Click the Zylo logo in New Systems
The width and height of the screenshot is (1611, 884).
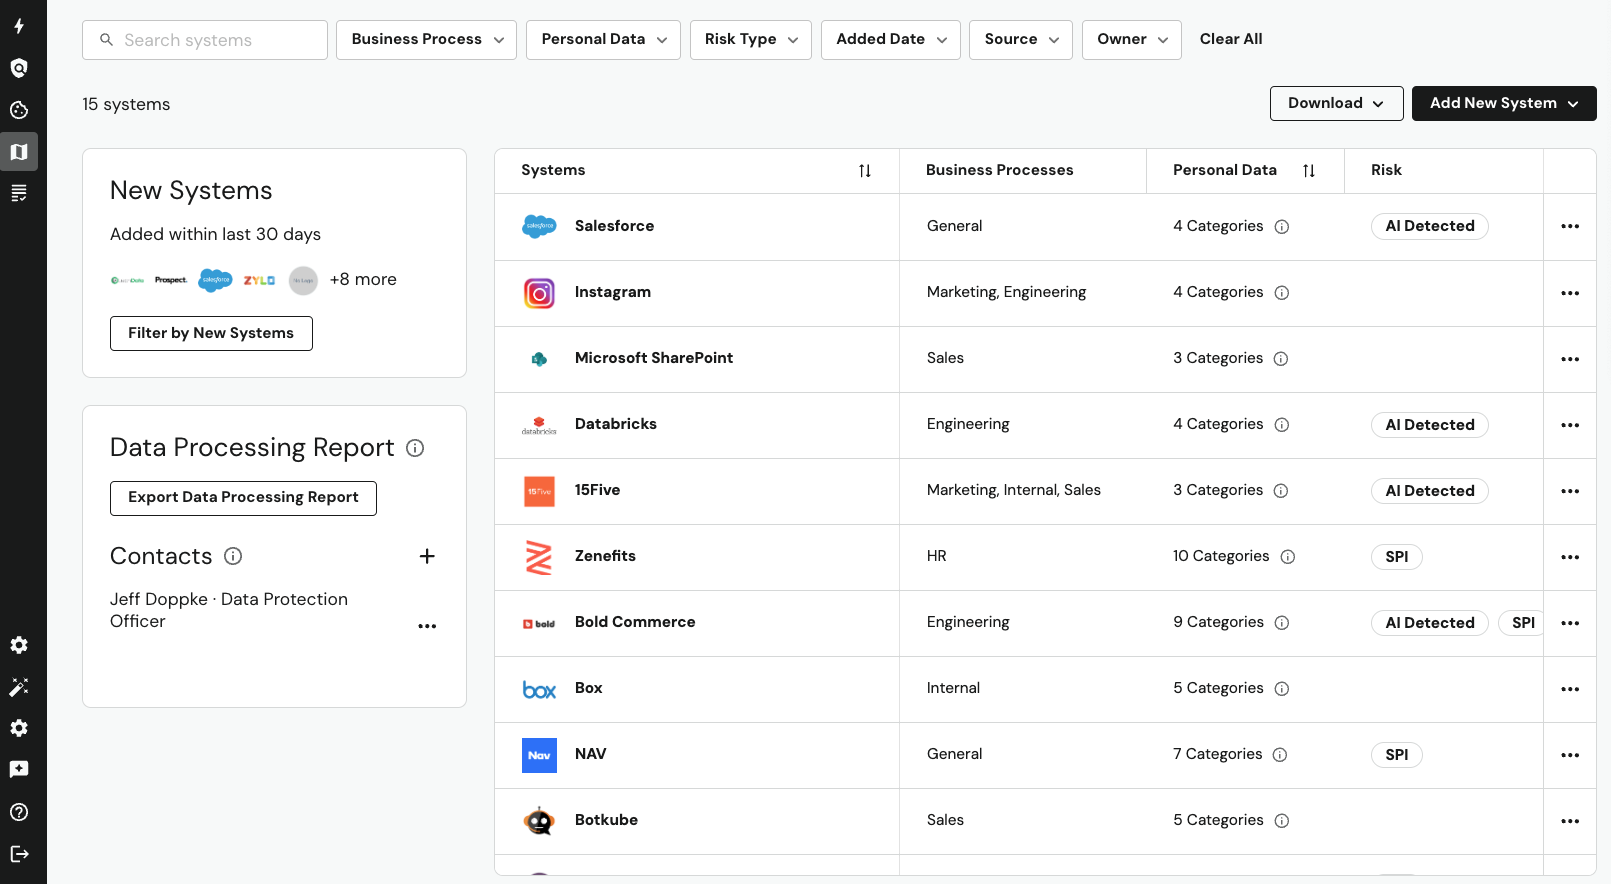pyautogui.click(x=259, y=281)
